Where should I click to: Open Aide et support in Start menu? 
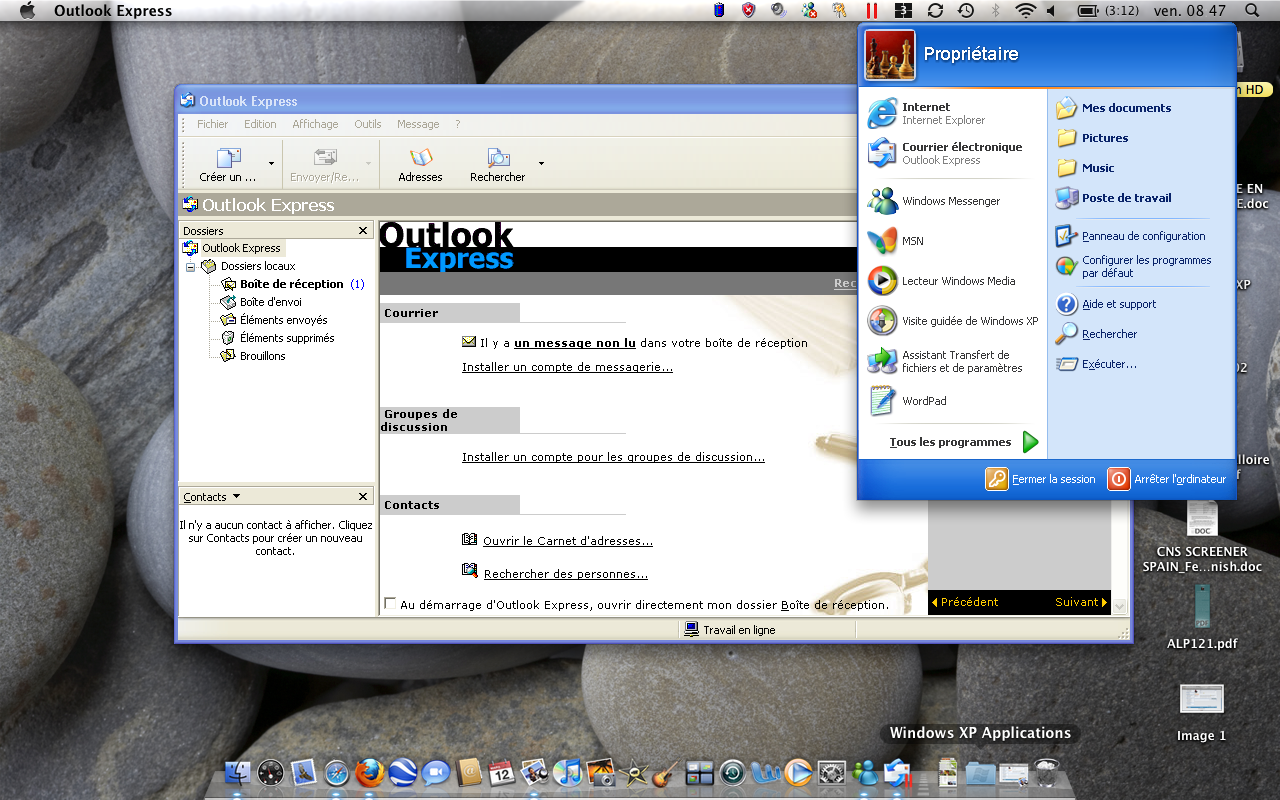(x=1106, y=304)
